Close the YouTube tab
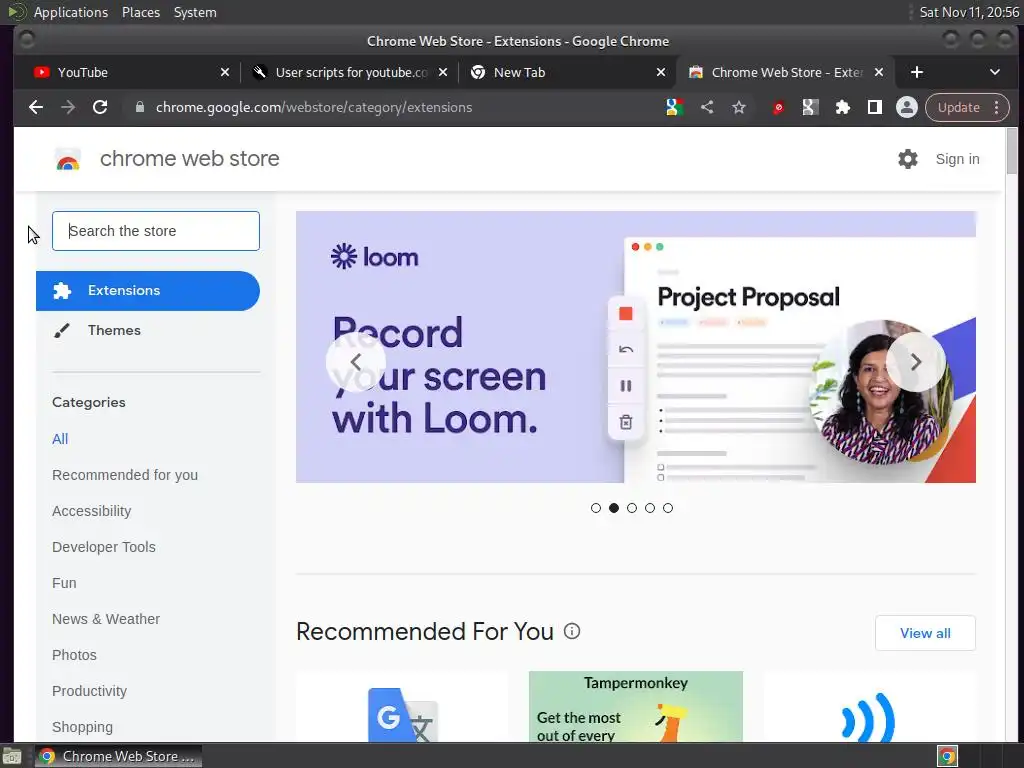 tap(225, 72)
